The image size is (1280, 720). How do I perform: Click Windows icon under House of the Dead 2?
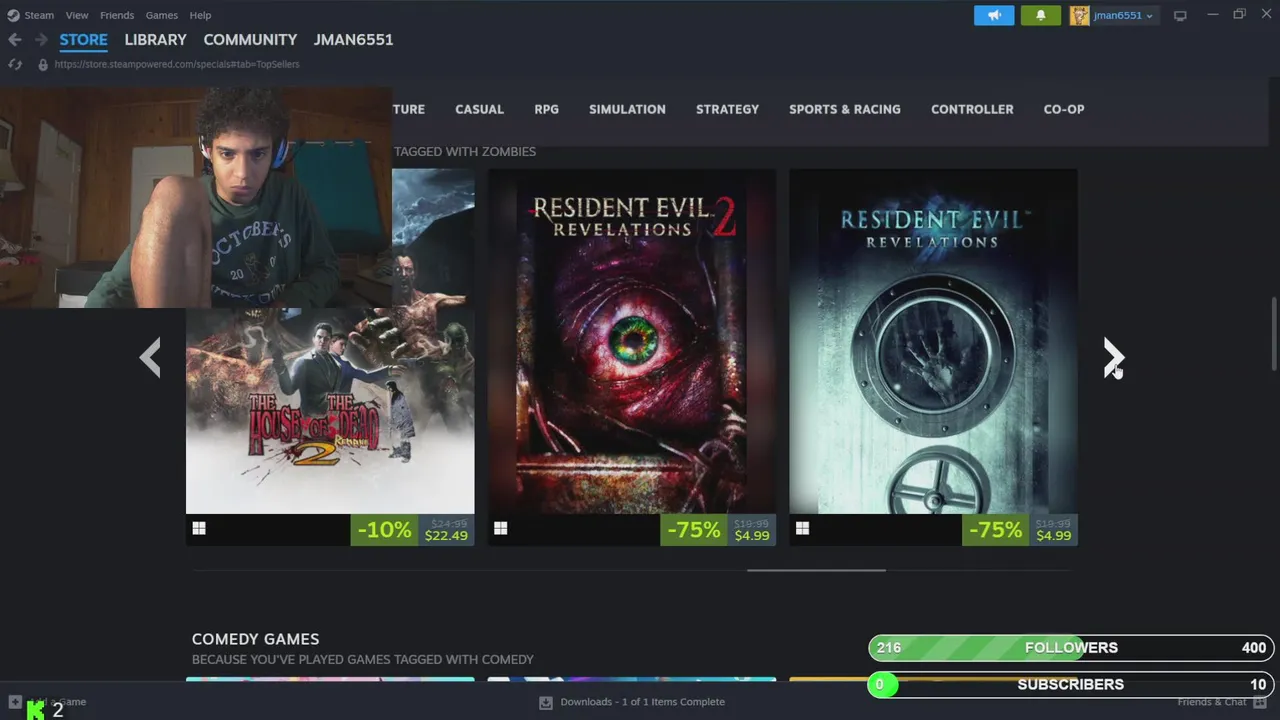(x=199, y=529)
